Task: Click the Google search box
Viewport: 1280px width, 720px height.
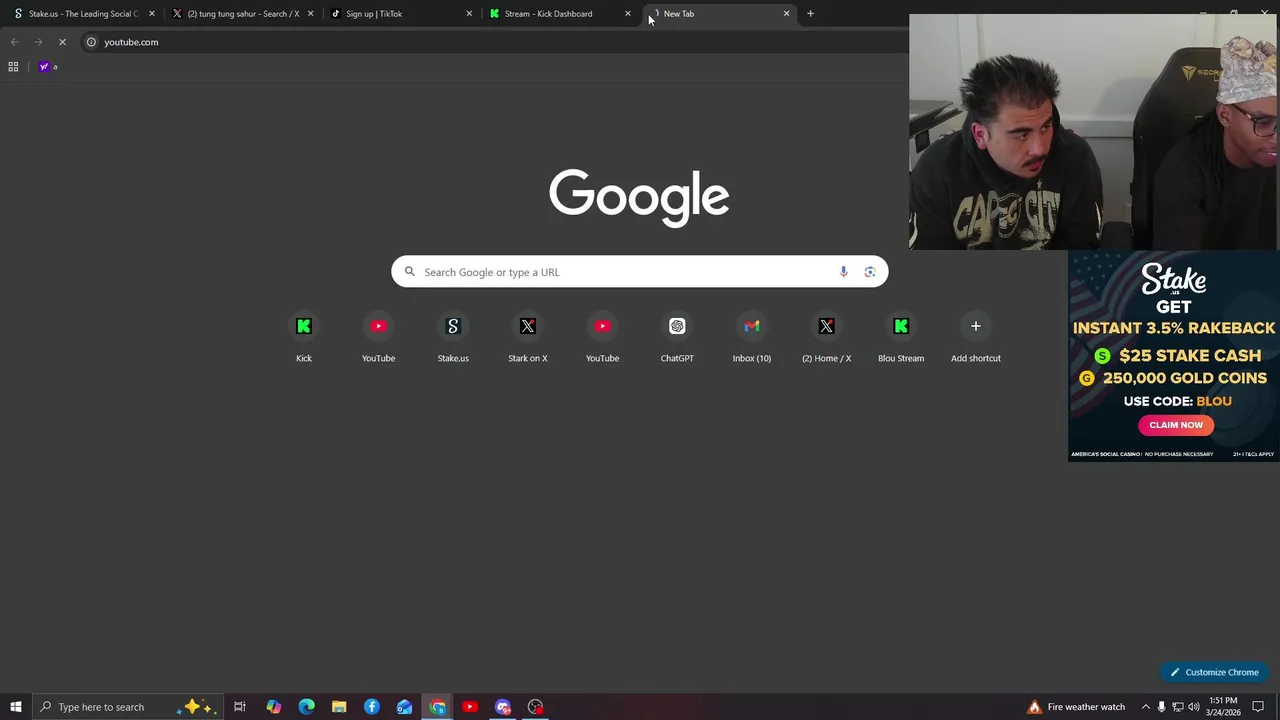Action: (x=640, y=272)
